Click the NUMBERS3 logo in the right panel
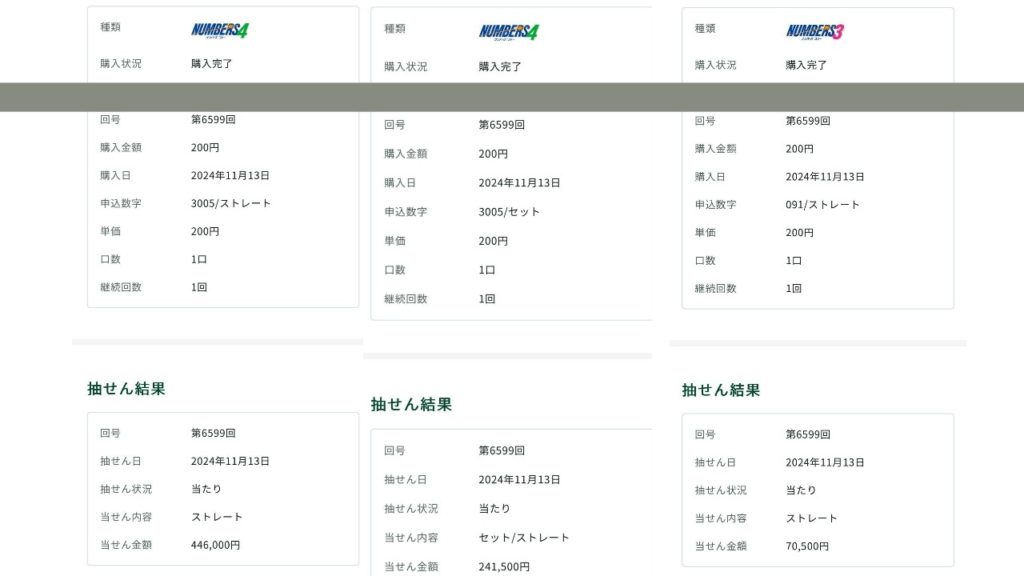 (815, 31)
